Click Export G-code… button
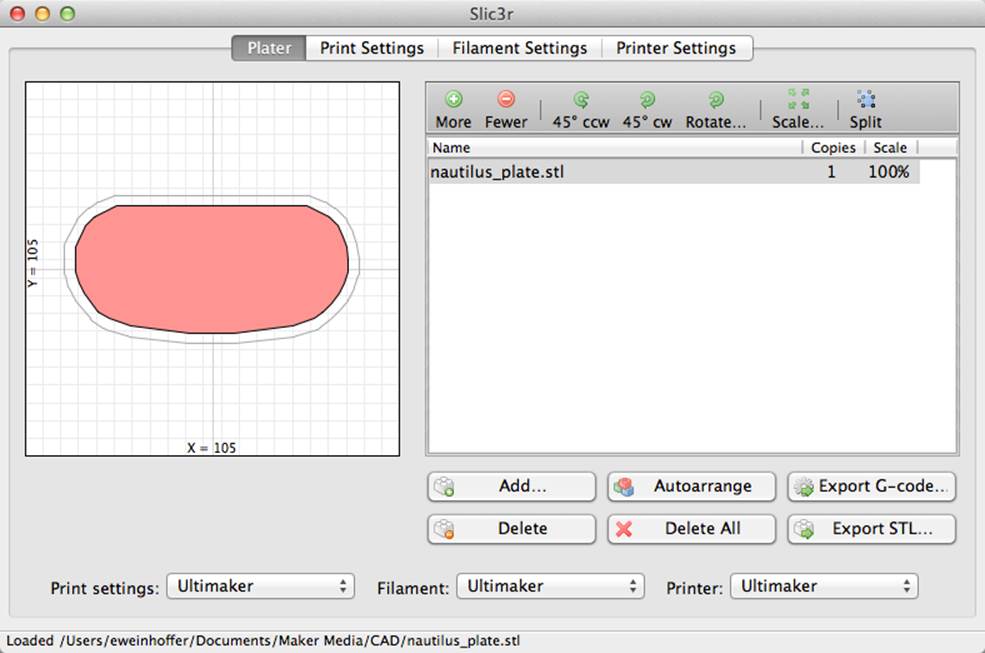 click(x=872, y=486)
